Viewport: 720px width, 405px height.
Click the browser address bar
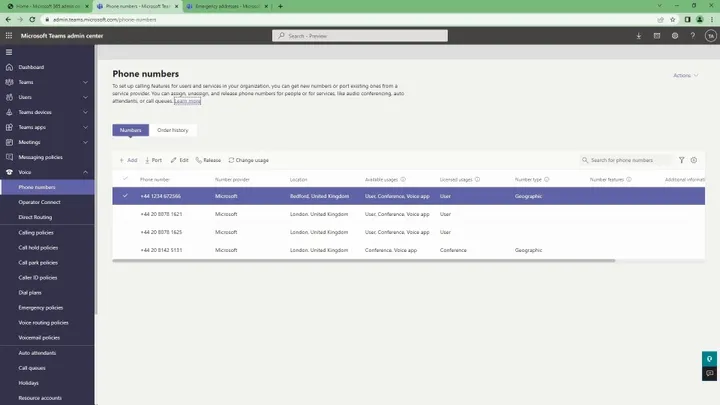tap(349, 20)
